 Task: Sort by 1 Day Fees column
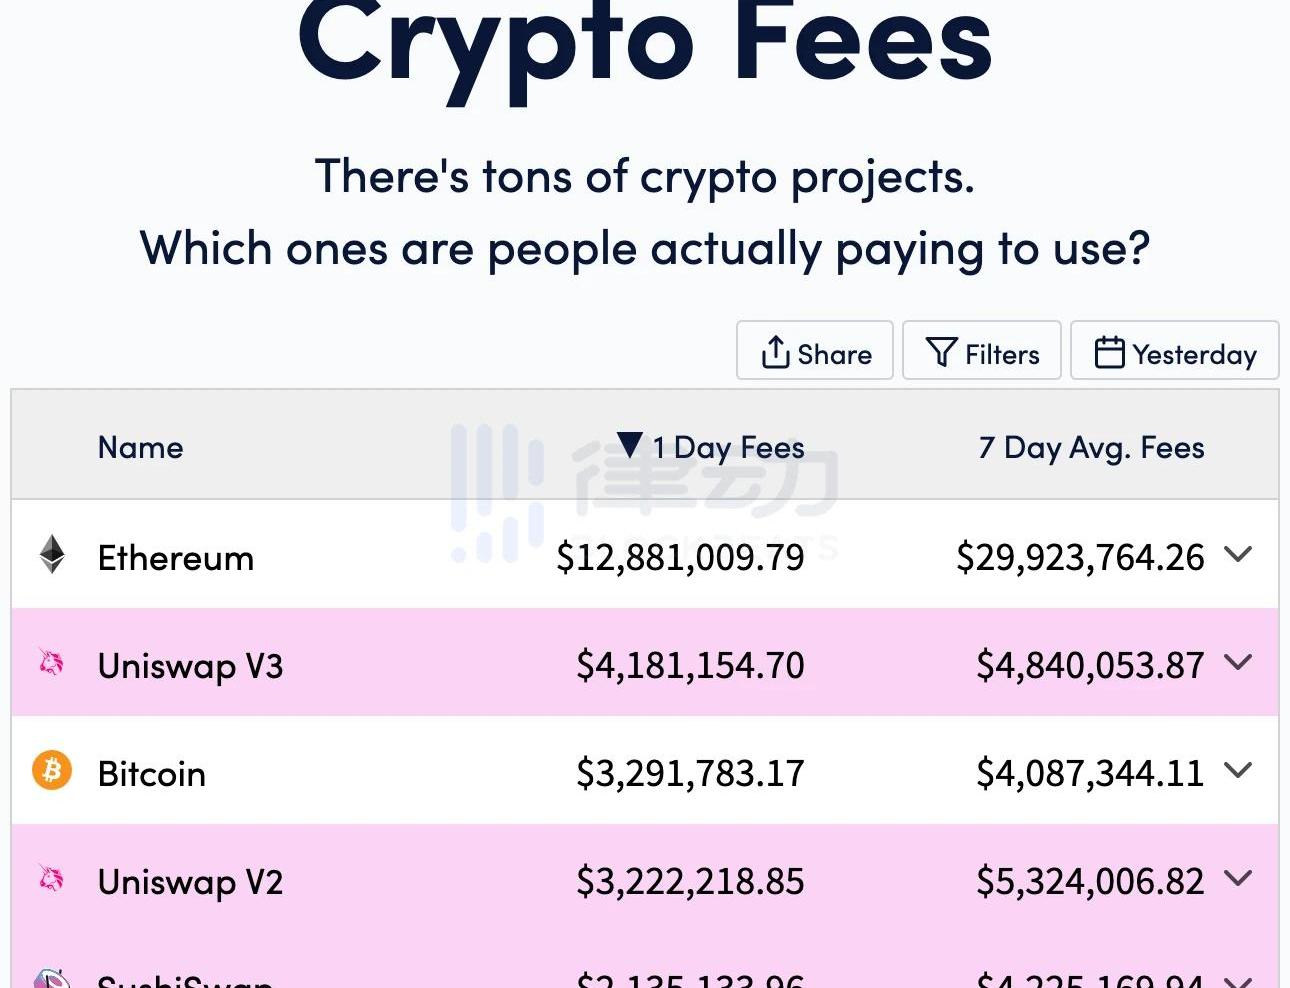click(729, 447)
